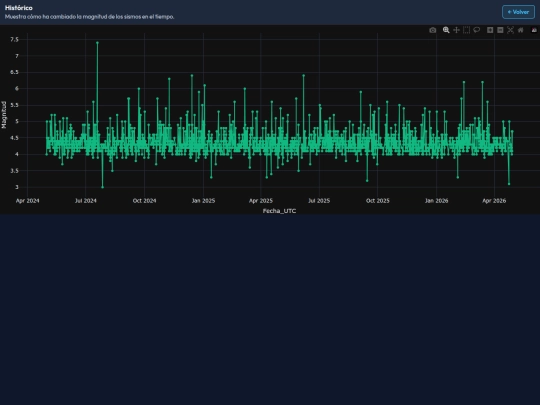Click the Apr 2026 axis label
The height and width of the screenshot is (405, 540).
point(494,200)
